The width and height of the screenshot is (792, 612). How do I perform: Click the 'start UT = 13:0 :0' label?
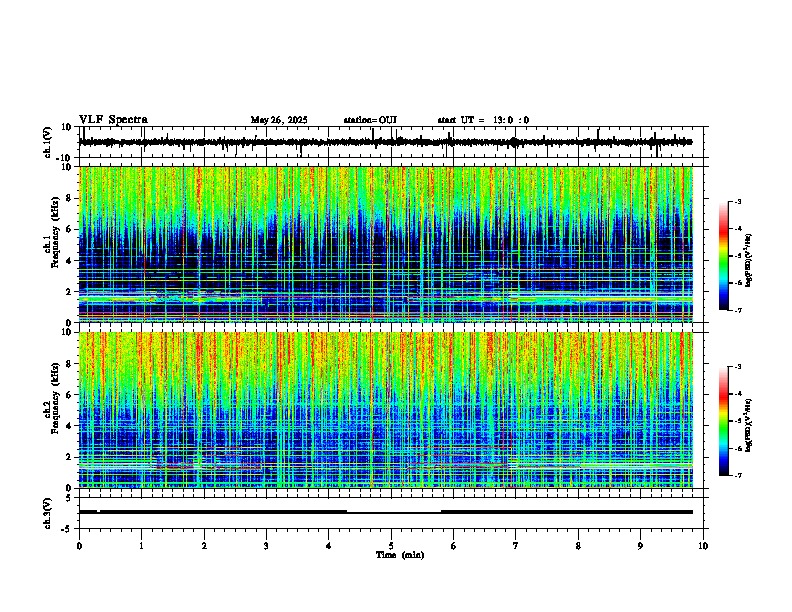483,120
